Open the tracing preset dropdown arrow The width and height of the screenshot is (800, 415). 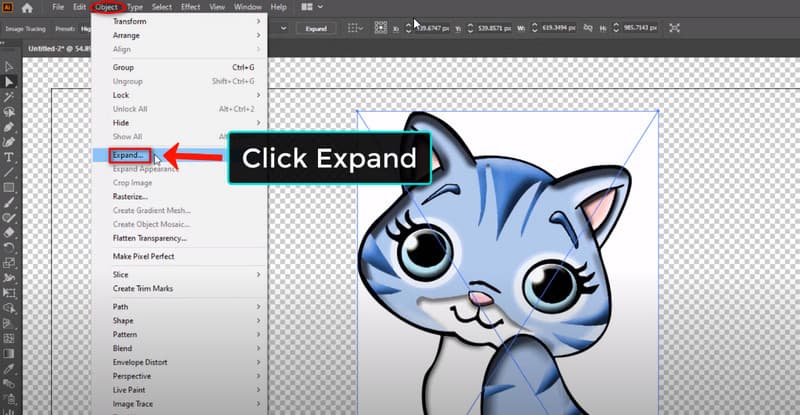tap(284, 29)
